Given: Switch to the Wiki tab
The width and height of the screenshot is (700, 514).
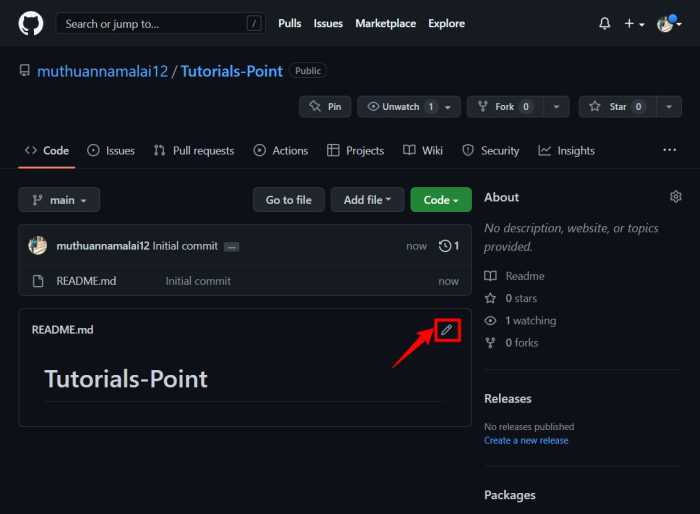Looking at the screenshot, I should [423, 151].
